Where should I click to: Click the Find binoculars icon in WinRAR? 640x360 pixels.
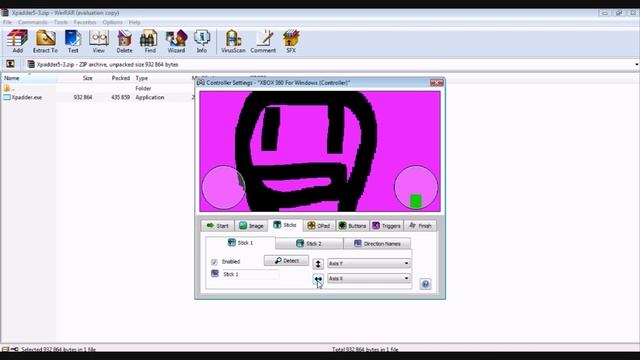(x=150, y=41)
